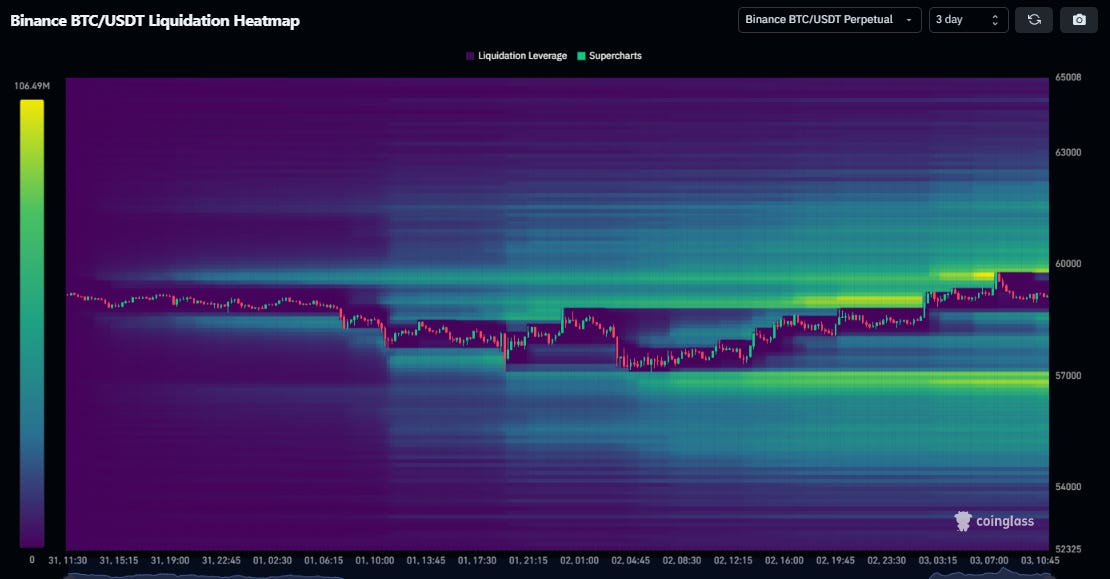Viewport: 1110px width, 579px height.
Task: Click the 03, 03:15 time axis label
Action: (x=938, y=561)
